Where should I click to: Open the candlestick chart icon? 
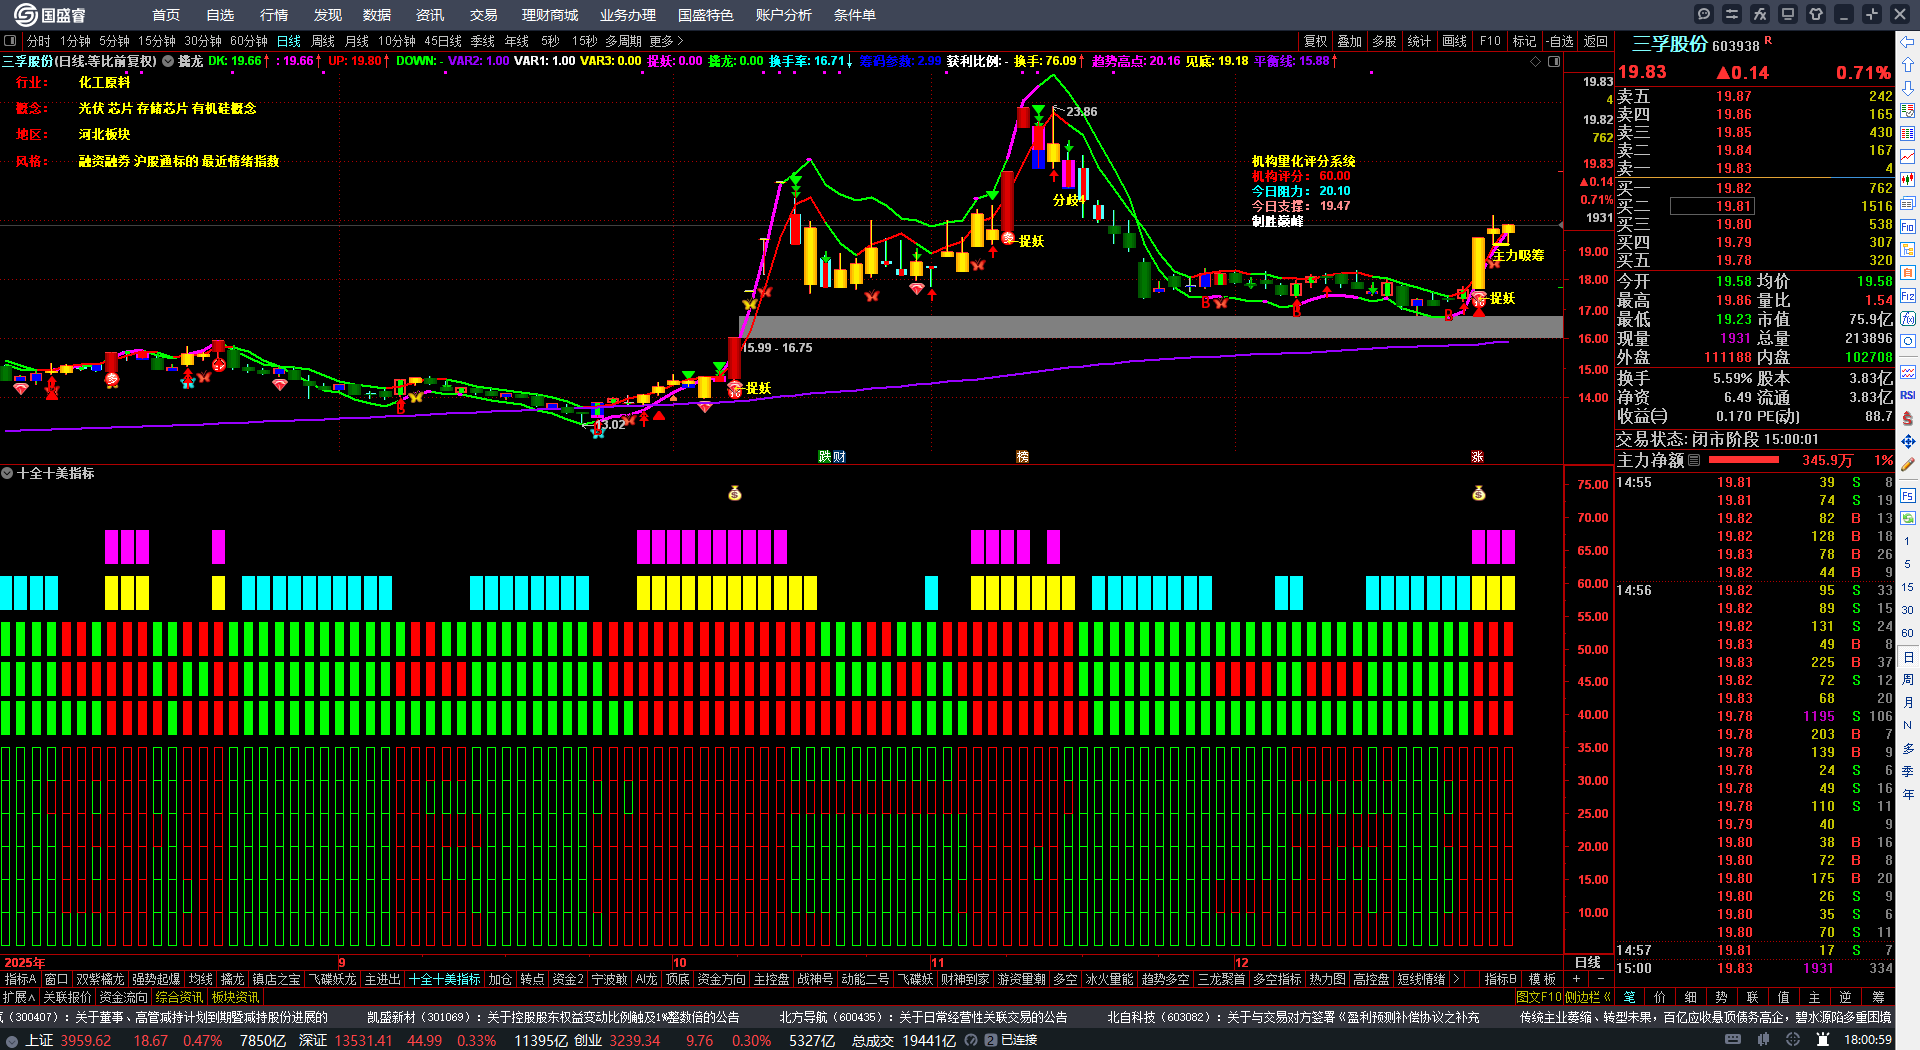(1908, 180)
